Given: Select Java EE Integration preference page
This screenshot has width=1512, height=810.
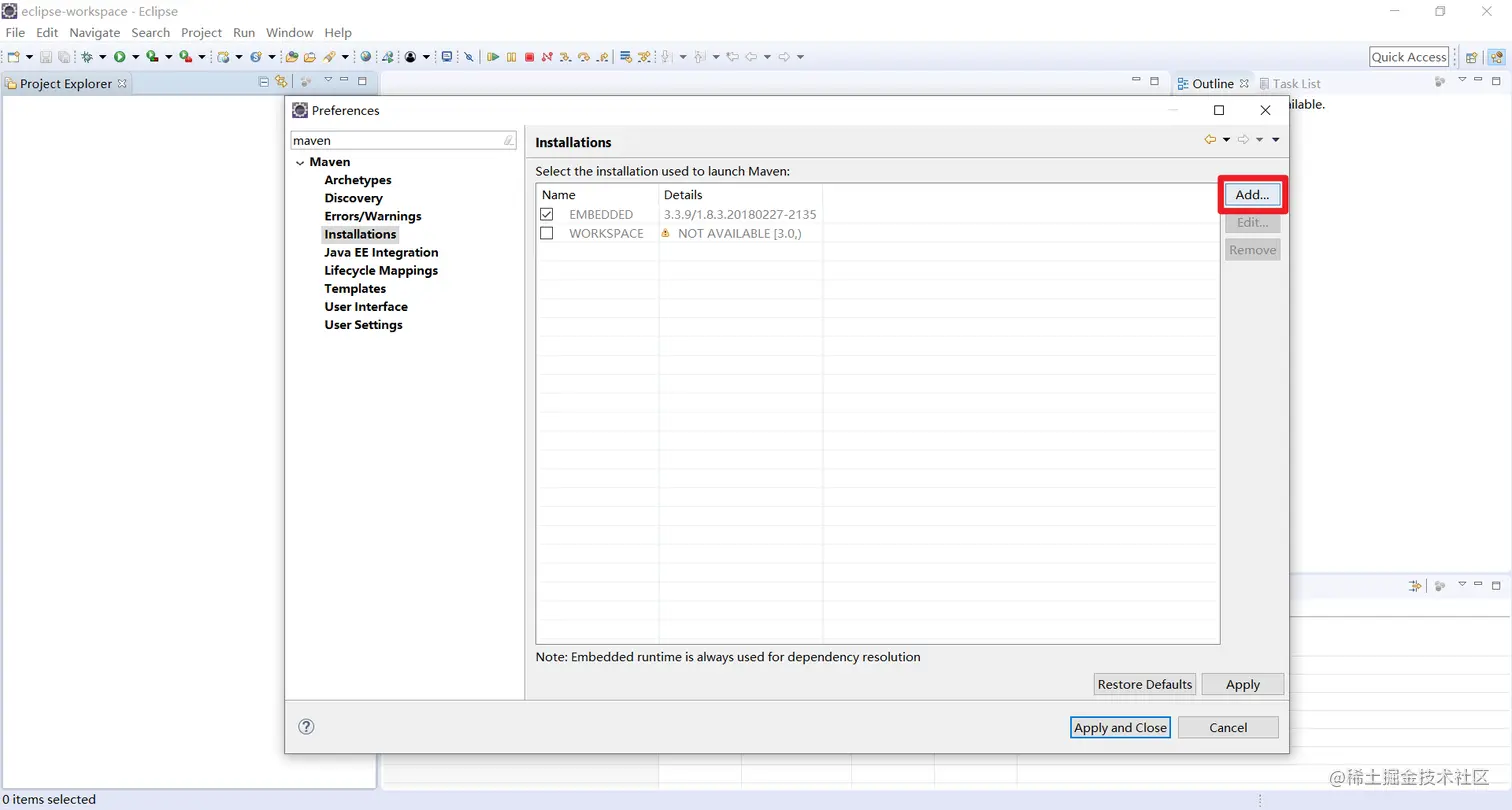Looking at the screenshot, I should point(381,253).
